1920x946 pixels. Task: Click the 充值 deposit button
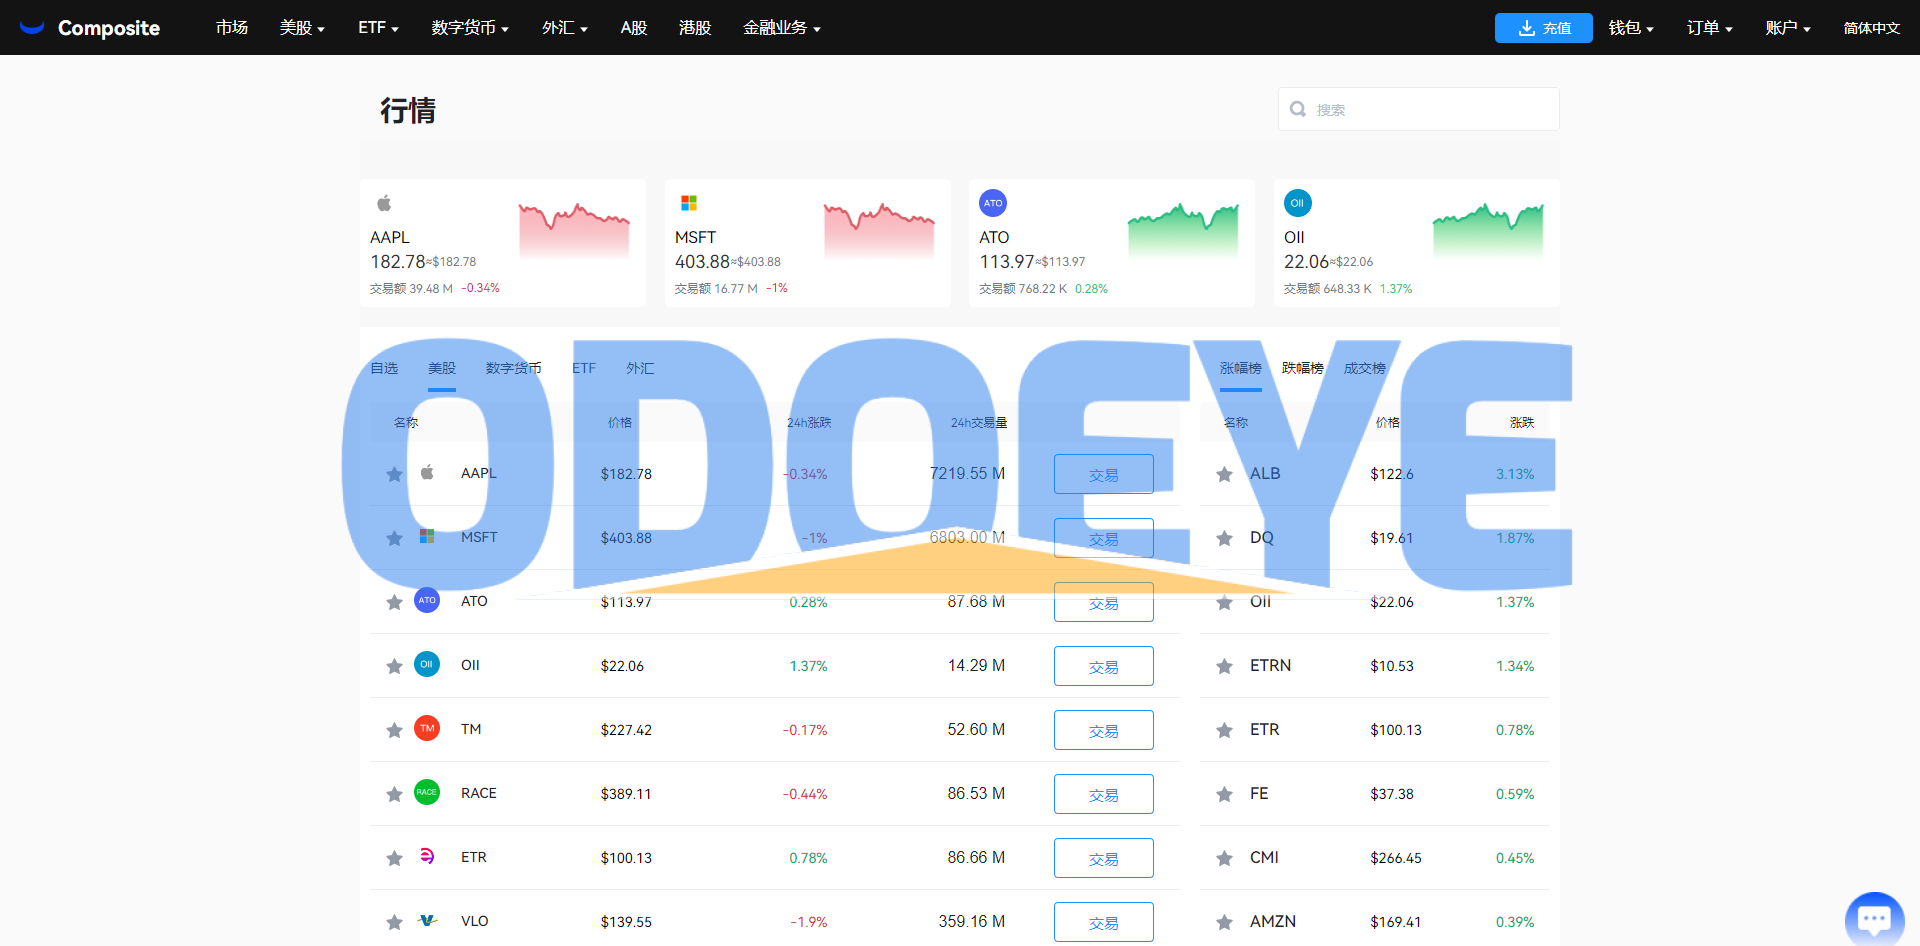point(1544,28)
